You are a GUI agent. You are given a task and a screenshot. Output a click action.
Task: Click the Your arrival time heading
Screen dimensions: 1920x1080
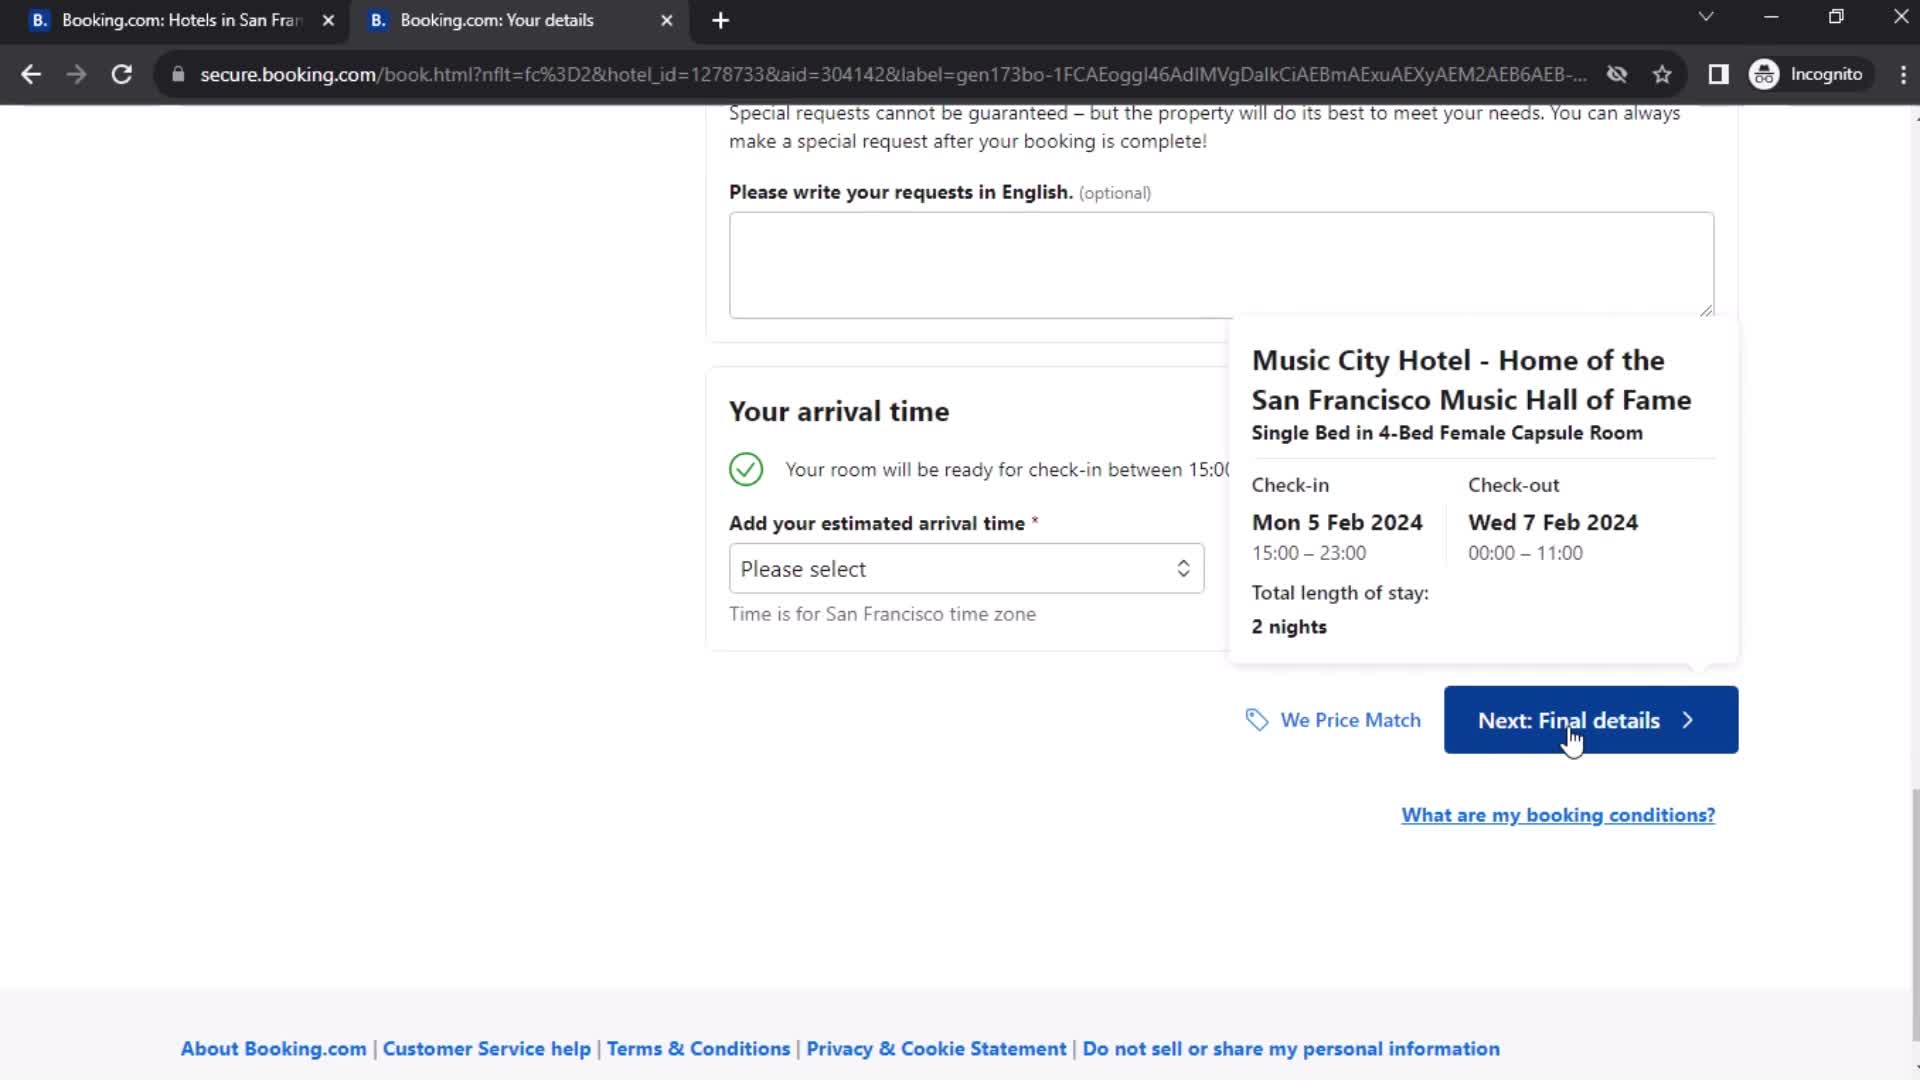(839, 411)
